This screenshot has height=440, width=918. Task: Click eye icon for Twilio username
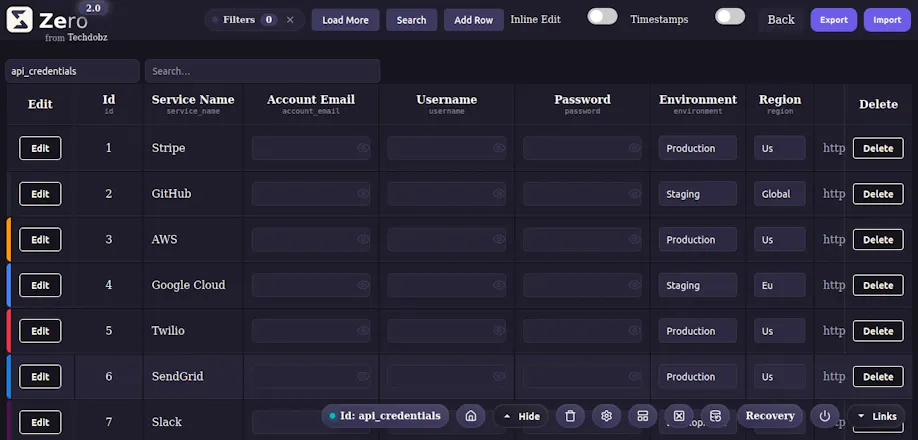click(x=499, y=331)
